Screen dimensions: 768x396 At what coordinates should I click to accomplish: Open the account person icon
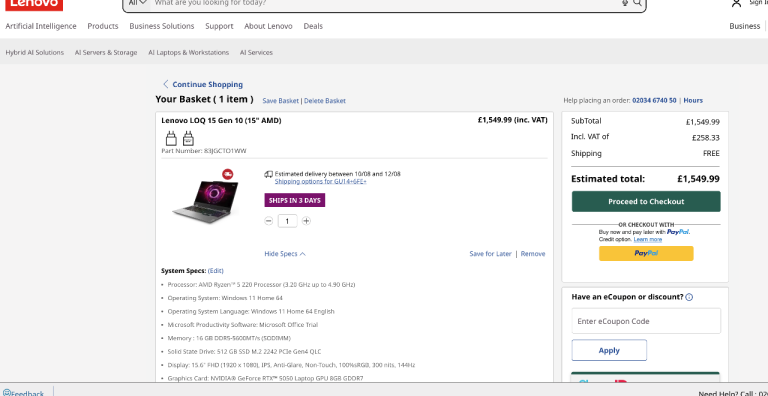(736, 3)
